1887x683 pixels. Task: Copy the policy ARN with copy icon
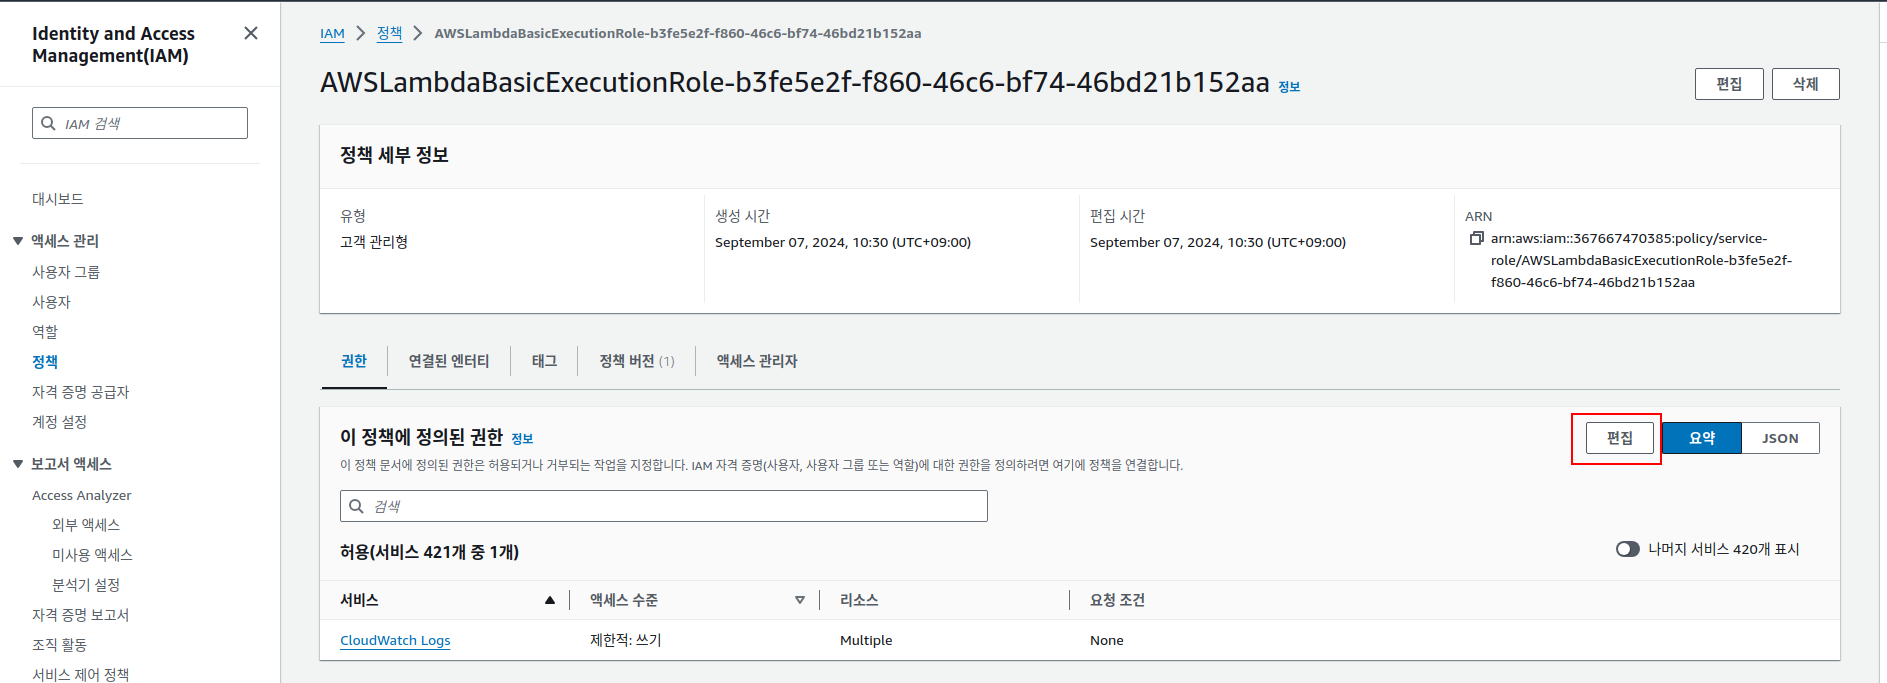[1476, 238]
